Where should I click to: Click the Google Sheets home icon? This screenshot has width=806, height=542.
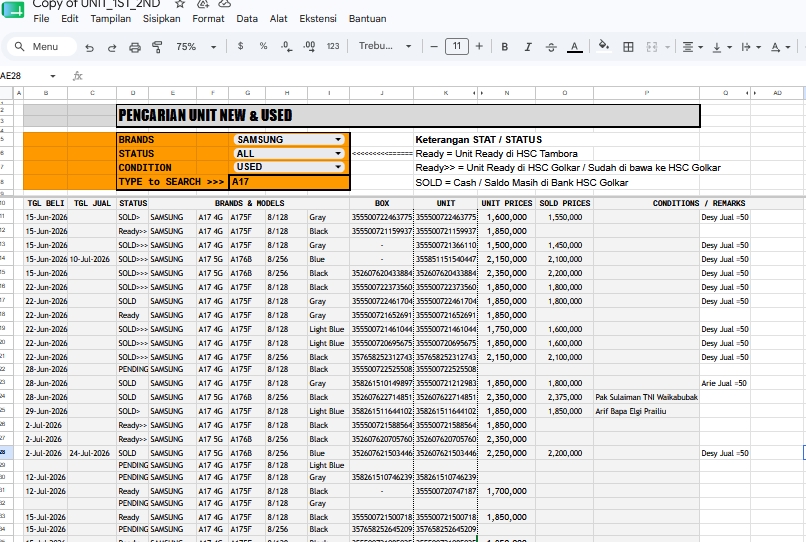point(13,8)
